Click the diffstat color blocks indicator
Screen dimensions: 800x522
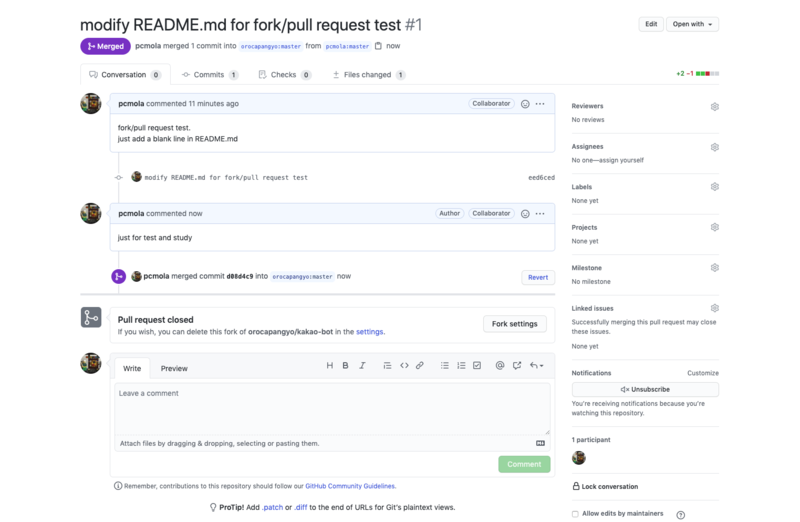(x=708, y=74)
